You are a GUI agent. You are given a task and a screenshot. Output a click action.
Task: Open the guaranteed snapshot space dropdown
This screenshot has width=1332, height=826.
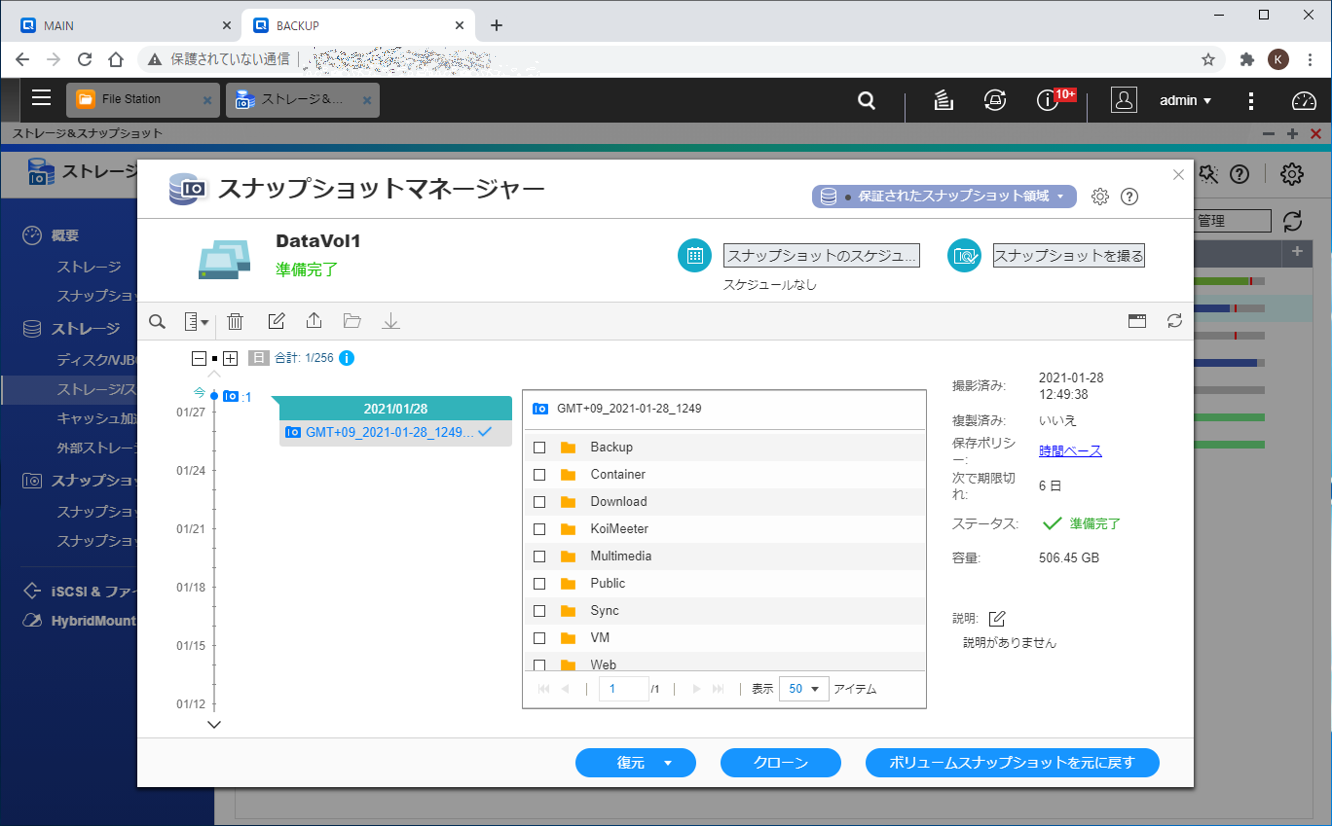944,197
